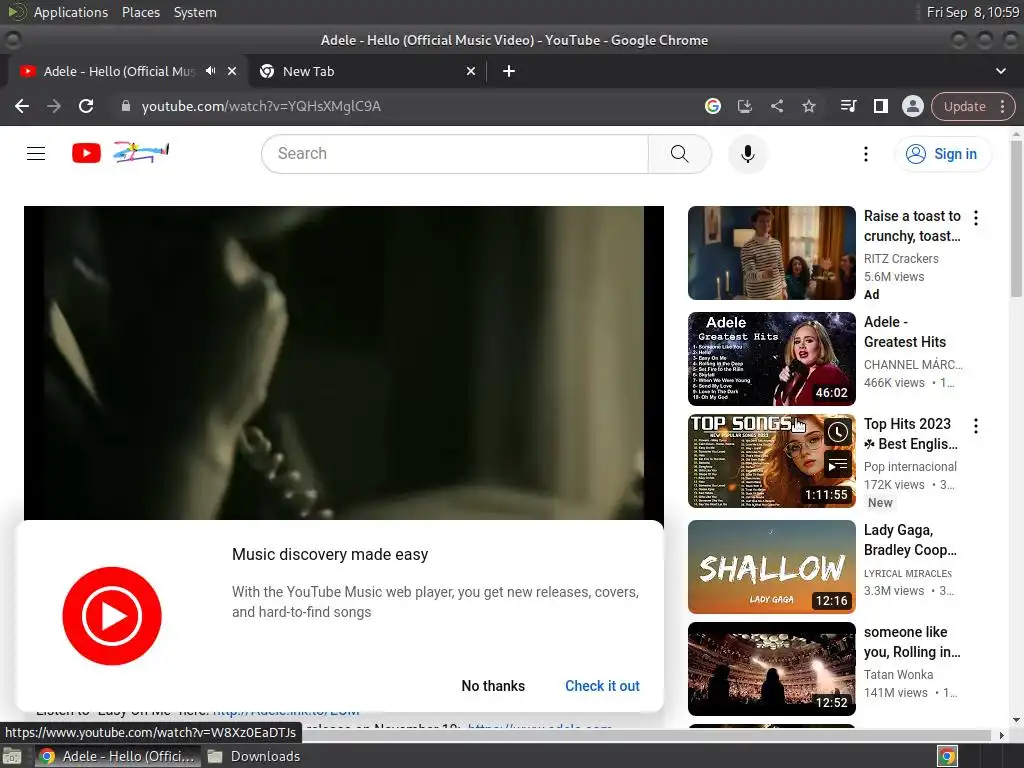
Task: Click the Google icon in address bar
Action: 713,106
